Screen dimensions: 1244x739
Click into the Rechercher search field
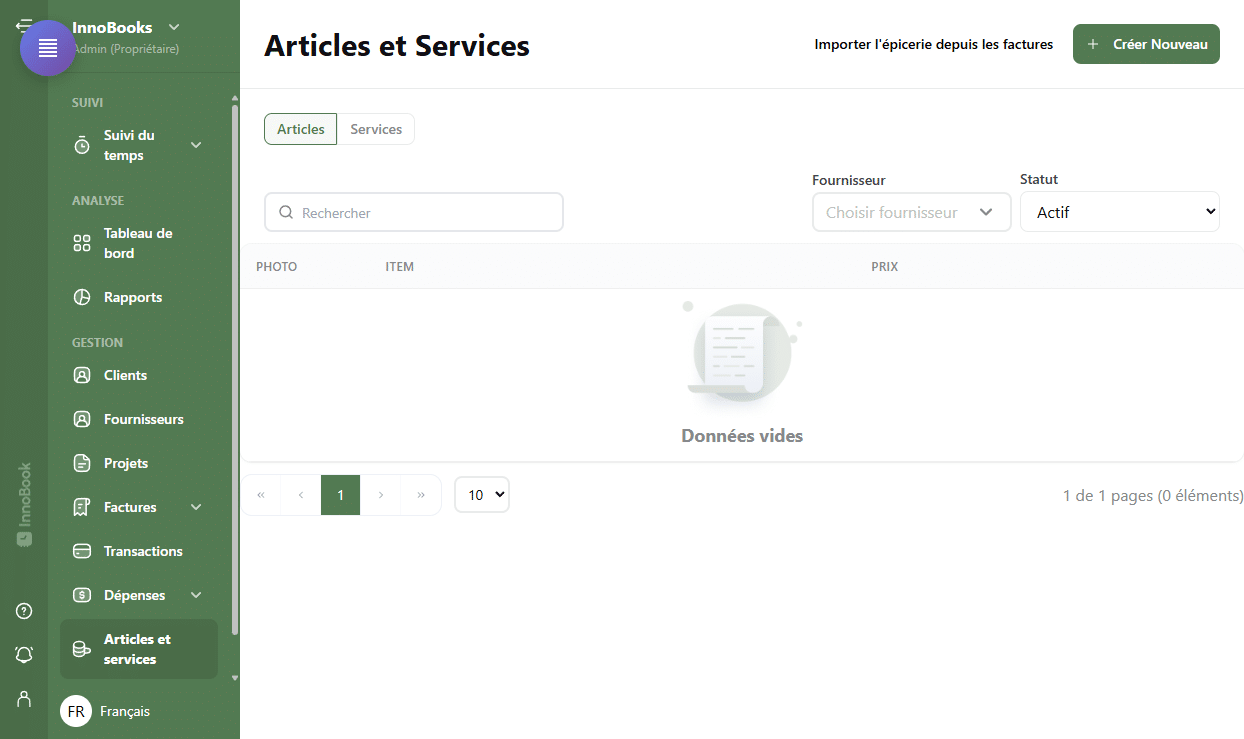(x=414, y=212)
